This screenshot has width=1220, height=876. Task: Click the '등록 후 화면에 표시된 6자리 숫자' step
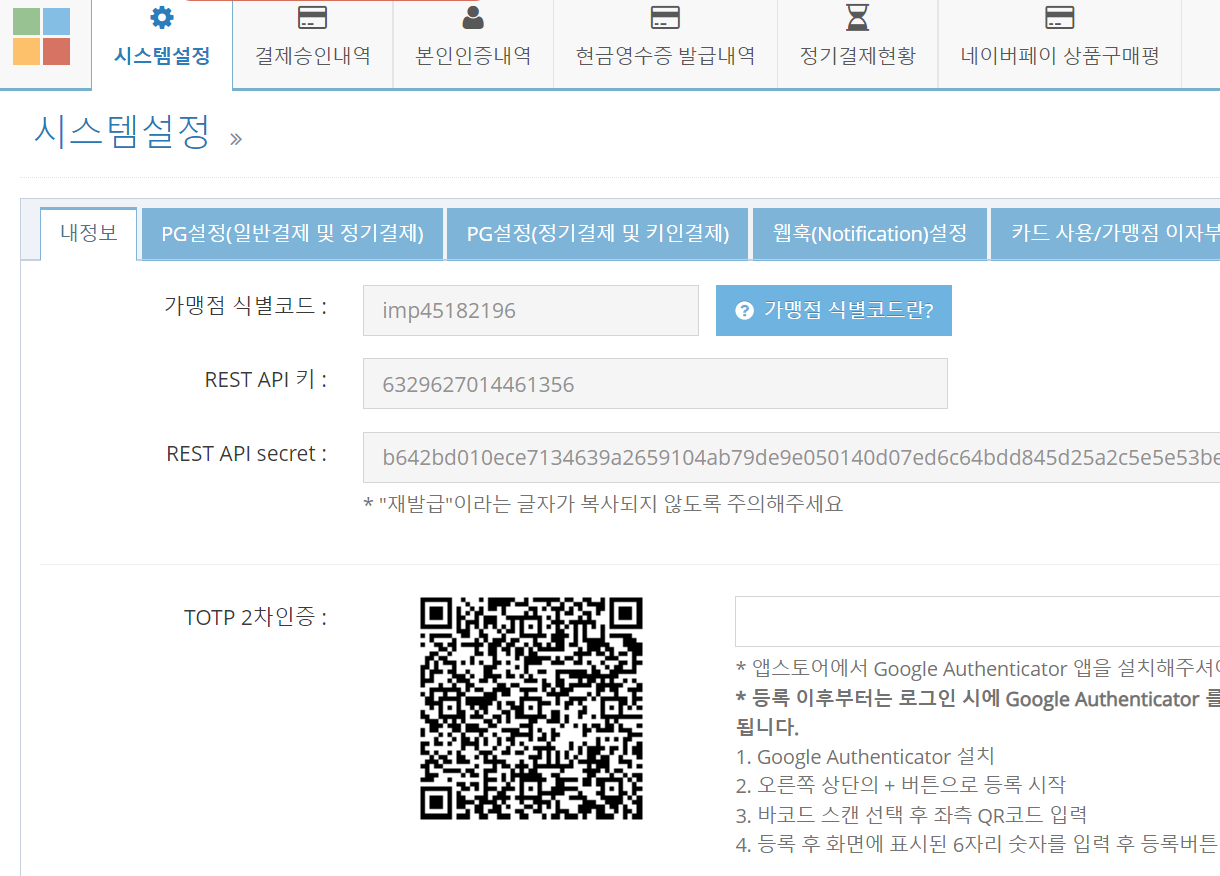(977, 844)
